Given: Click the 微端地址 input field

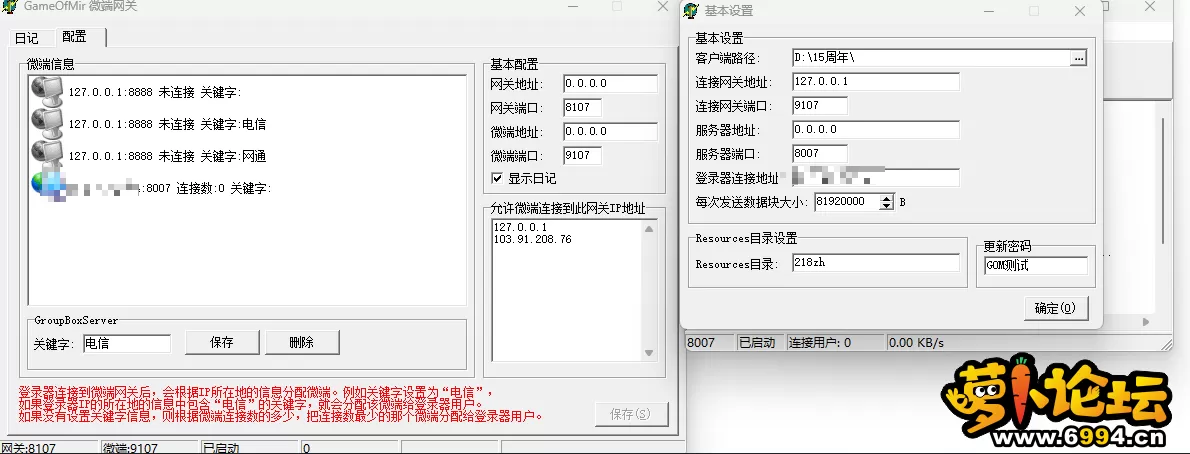Looking at the screenshot, I should (x=610, y=131).
